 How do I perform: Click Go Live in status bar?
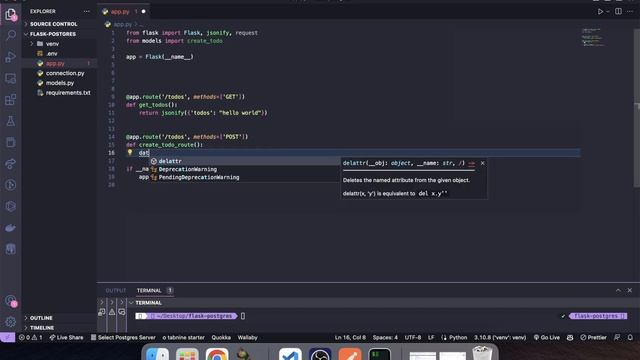point(547,338)
